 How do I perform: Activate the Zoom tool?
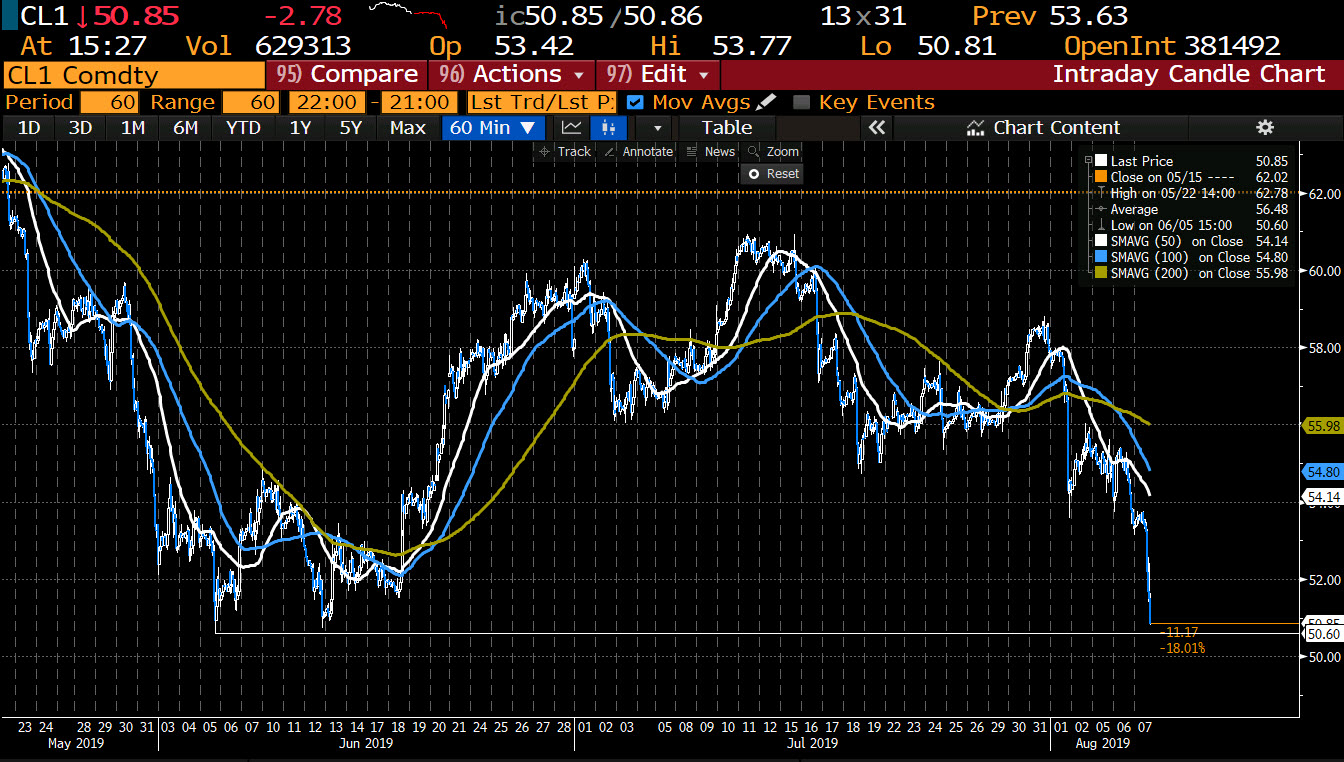coord(774,152)
